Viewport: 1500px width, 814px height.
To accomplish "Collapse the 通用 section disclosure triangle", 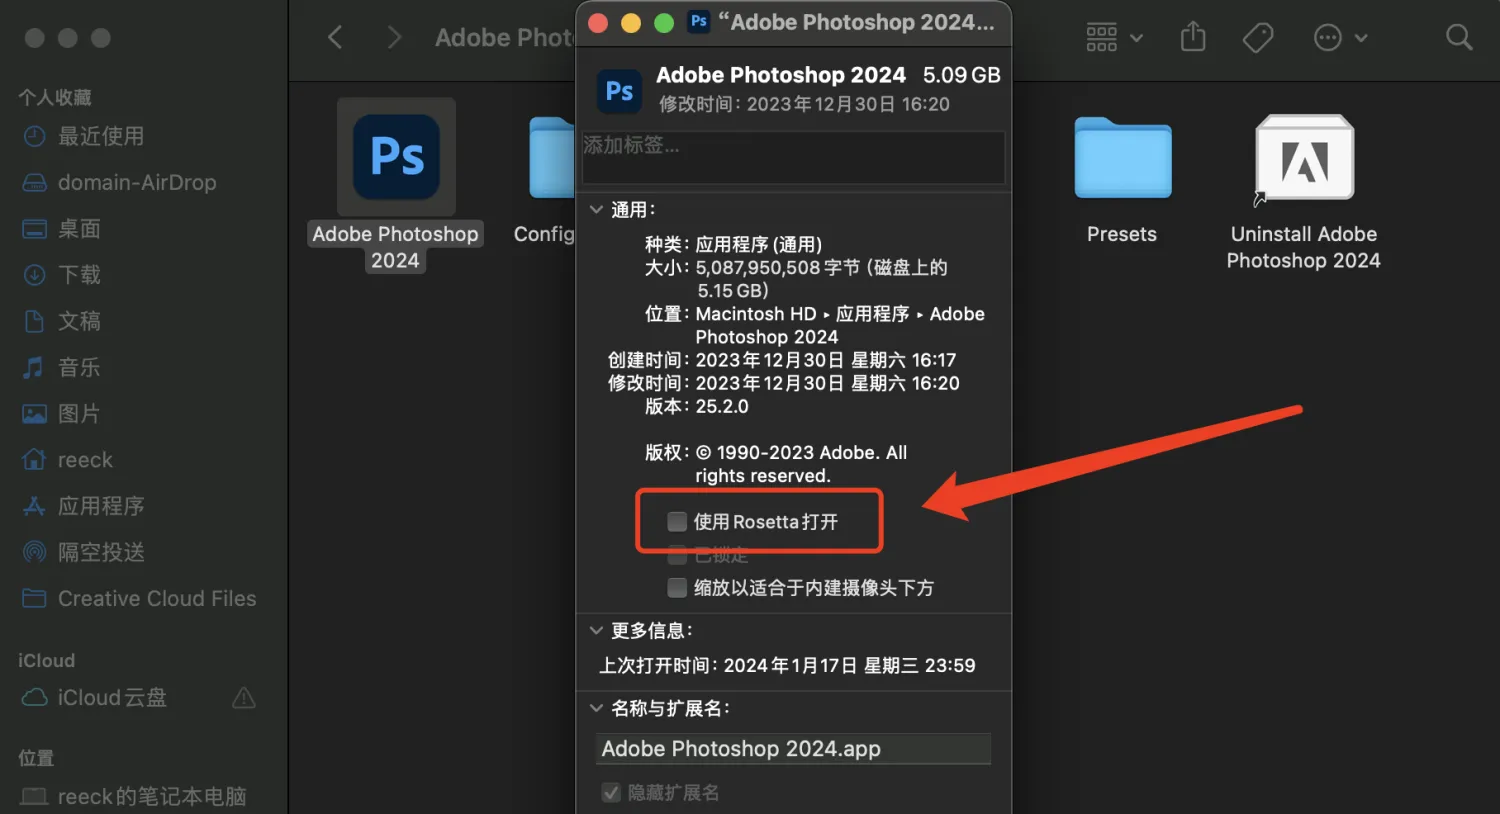I will (596, 209).
